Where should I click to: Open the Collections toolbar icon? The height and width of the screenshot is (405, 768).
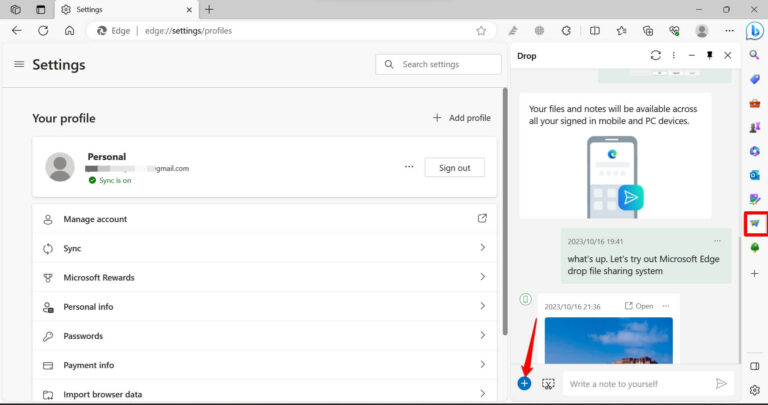[648, 31]
